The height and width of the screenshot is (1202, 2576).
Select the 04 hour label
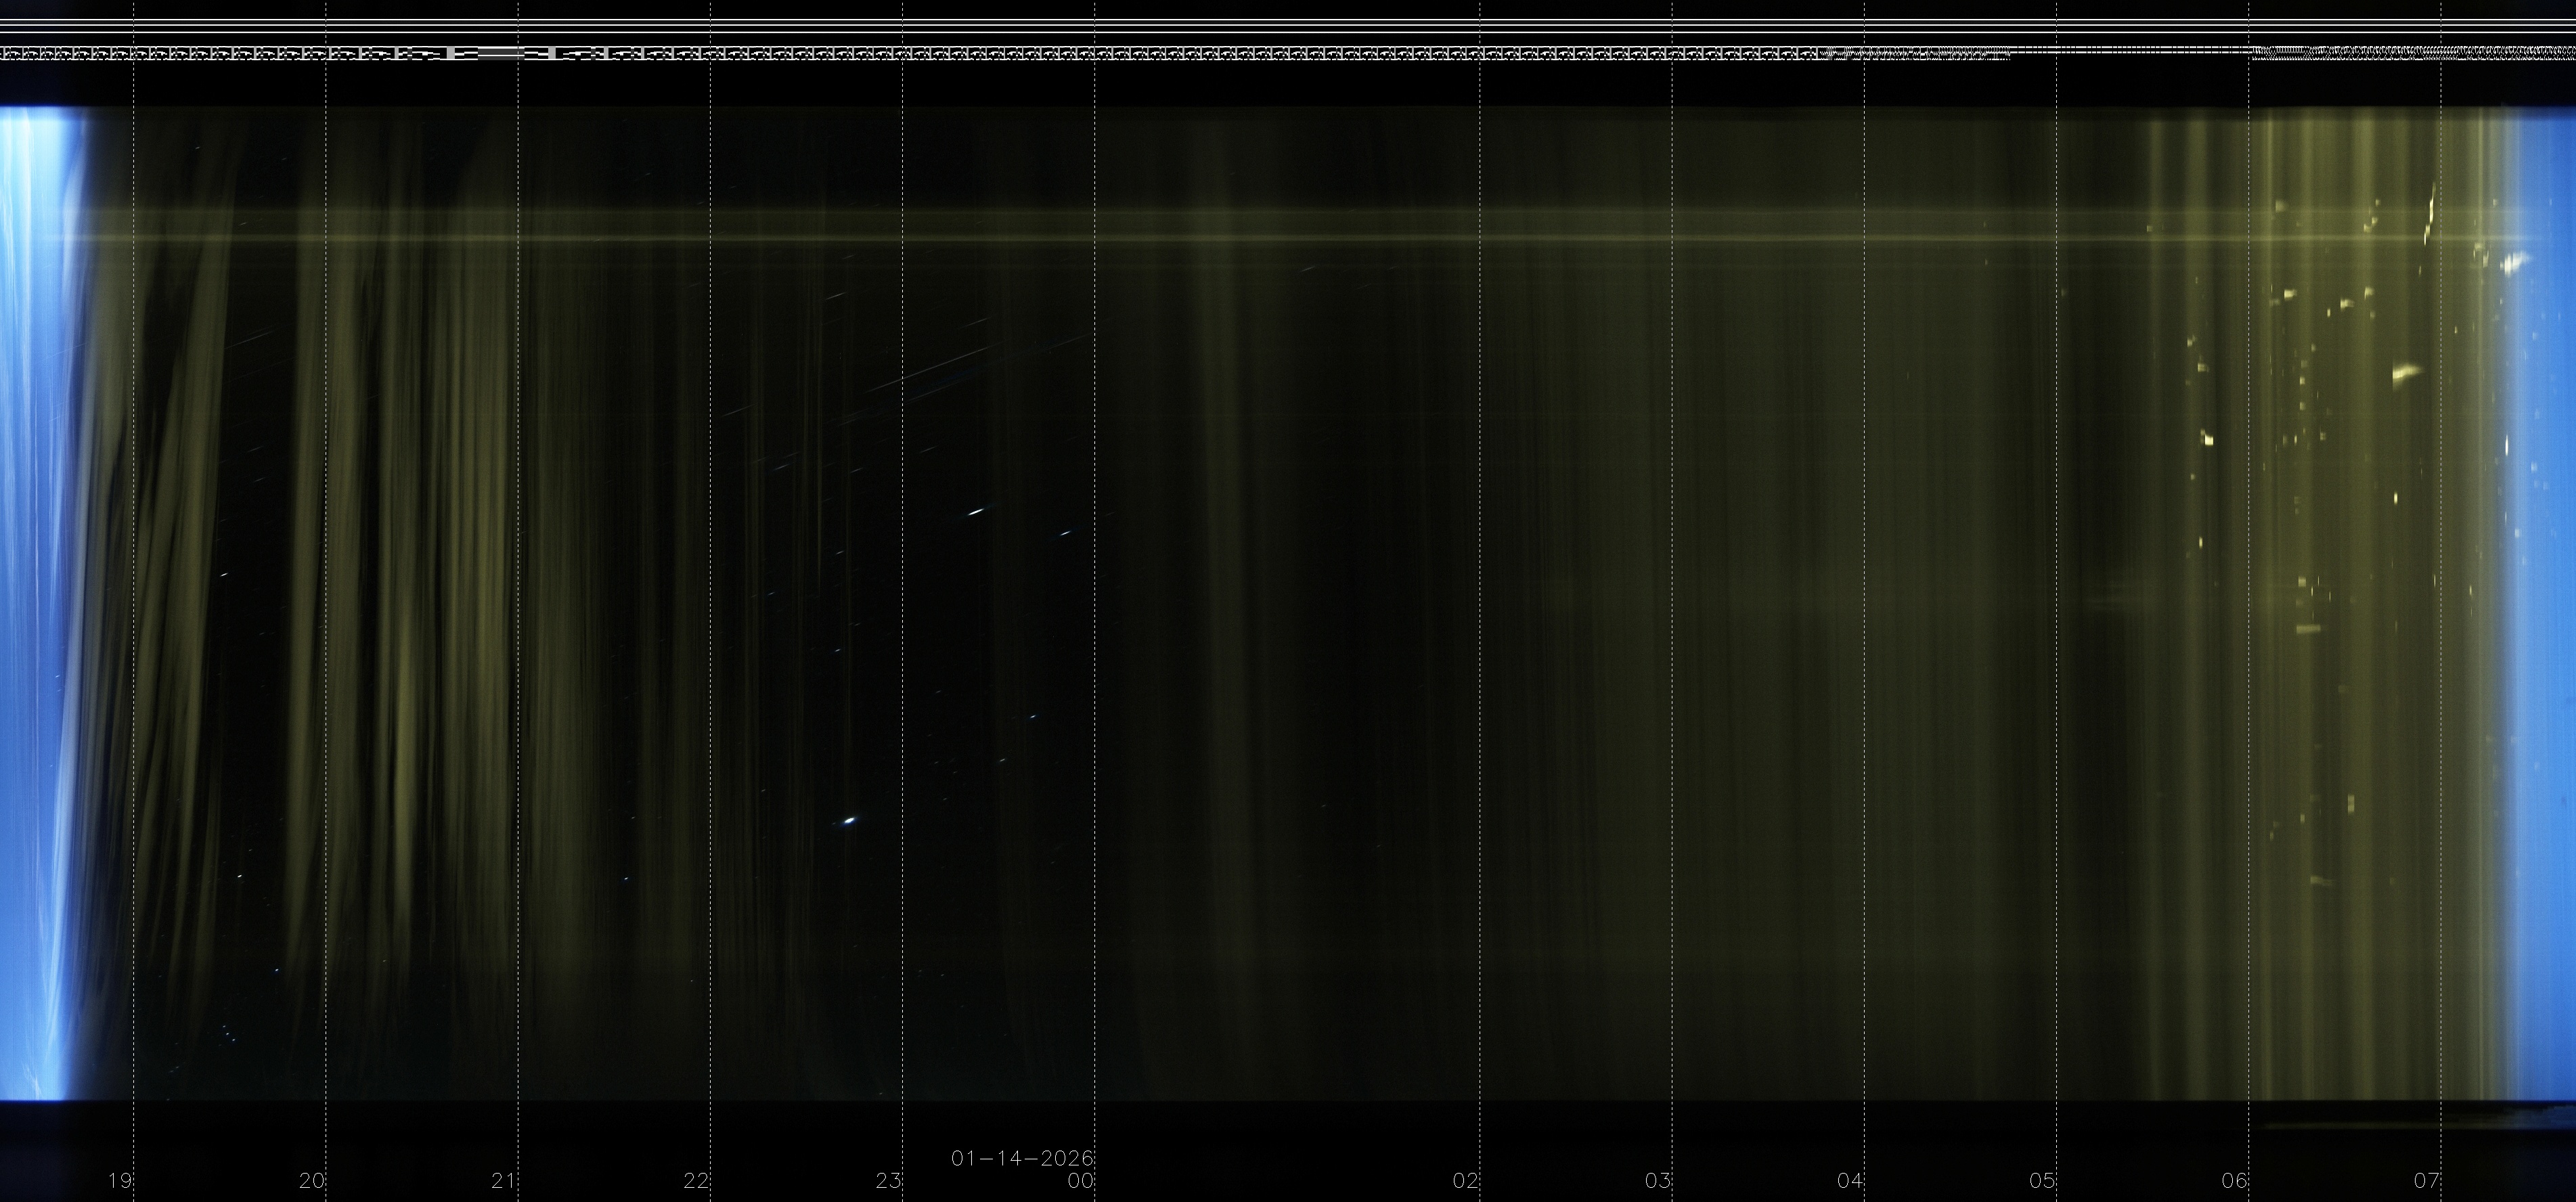pos(1850,1181)
